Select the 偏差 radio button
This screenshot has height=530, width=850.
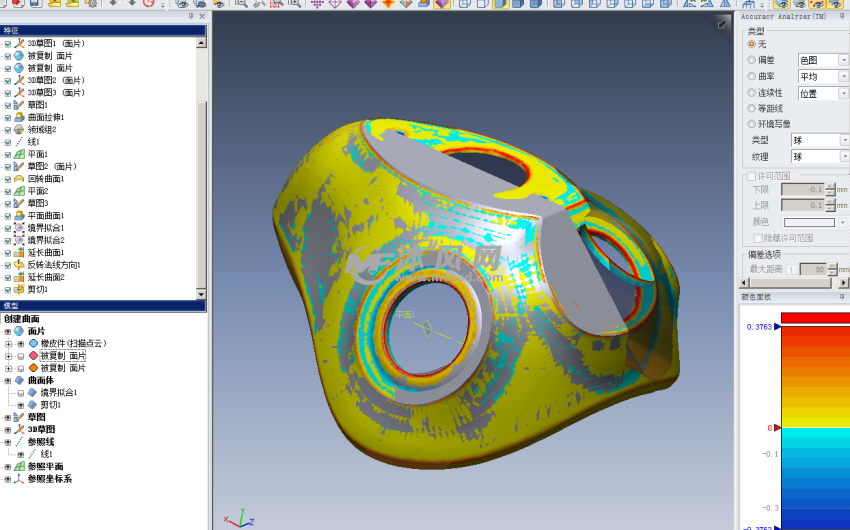click(x=751, y=60)
